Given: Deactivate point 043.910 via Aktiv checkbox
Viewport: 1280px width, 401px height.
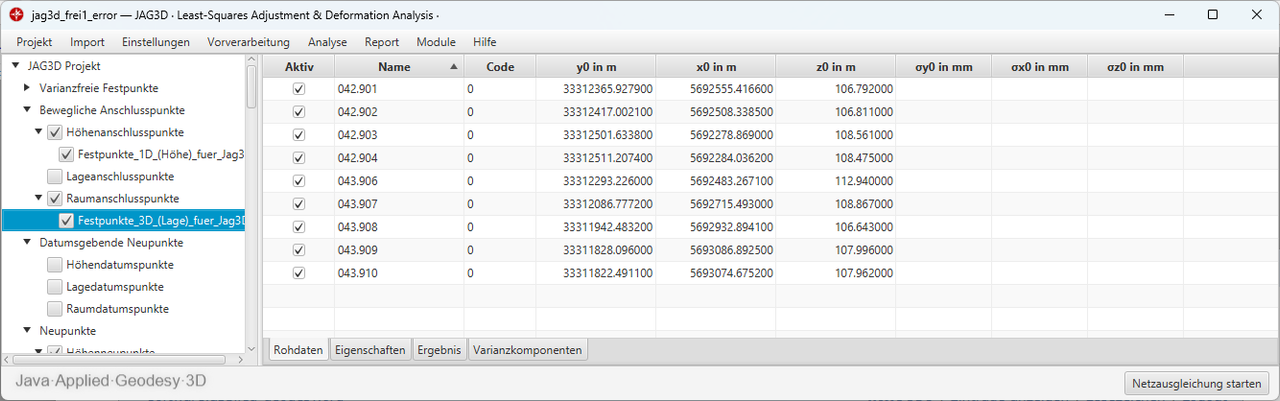Looking at the screenshot, I should [298, 273].
